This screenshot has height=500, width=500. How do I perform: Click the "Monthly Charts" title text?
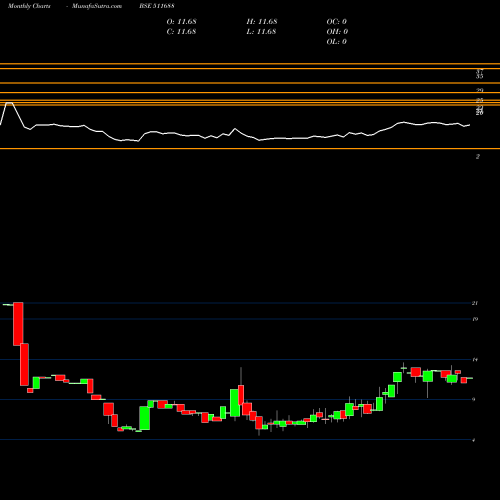click(29, 6)
